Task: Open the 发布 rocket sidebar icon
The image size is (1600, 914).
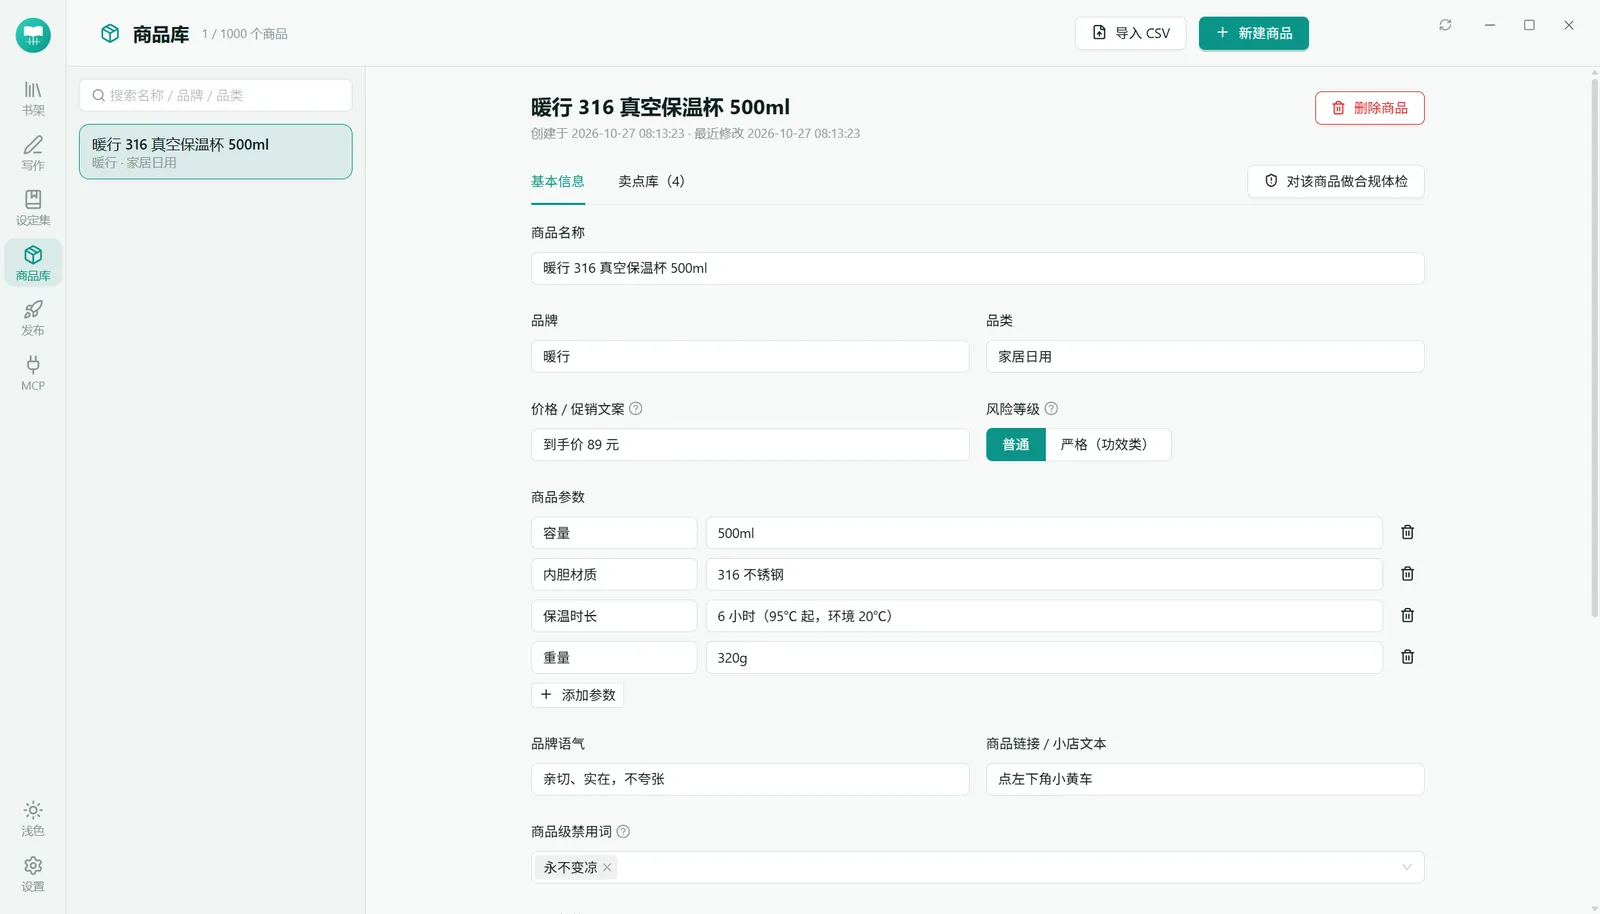Action: [33, 318]
